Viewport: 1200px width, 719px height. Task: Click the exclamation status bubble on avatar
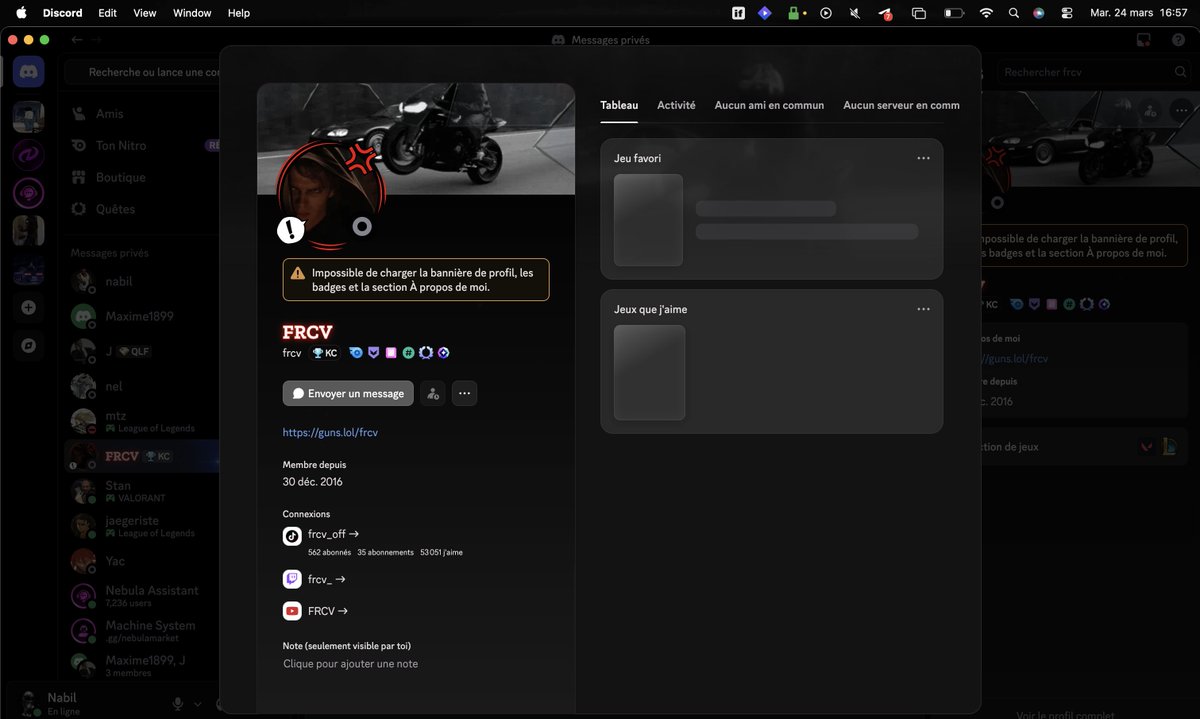[291, 230]
